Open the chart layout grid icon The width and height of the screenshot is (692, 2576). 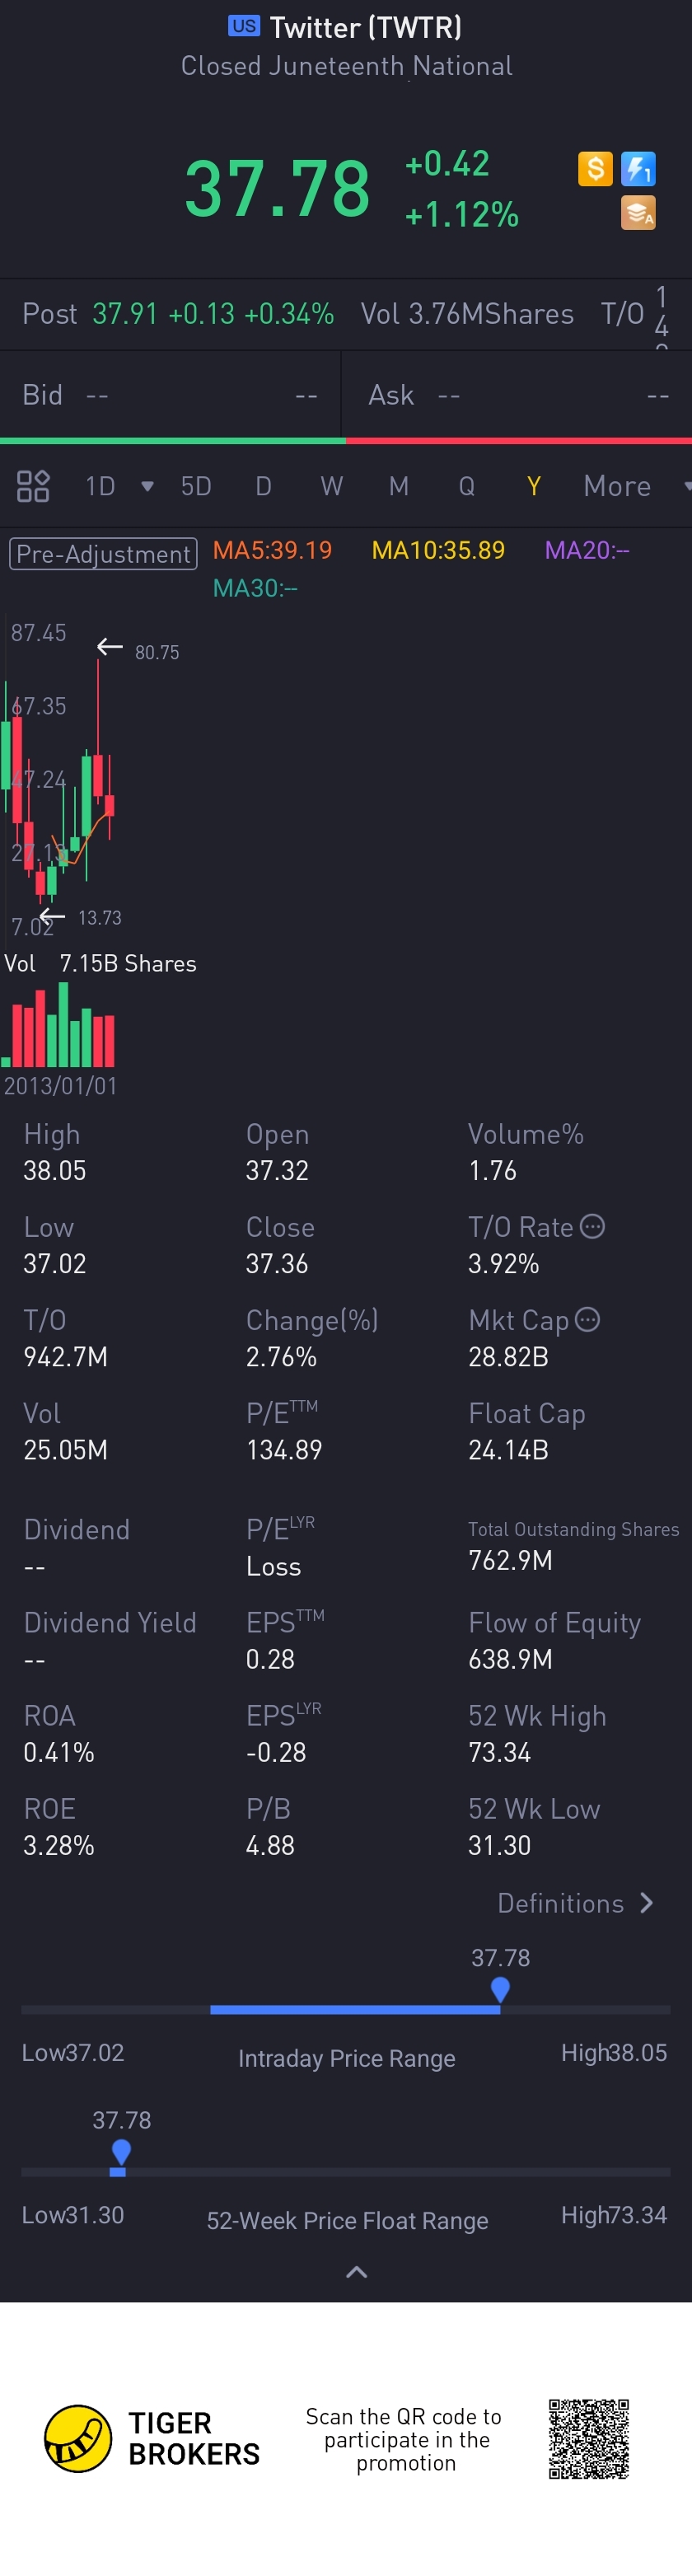(x=33, y=486)
